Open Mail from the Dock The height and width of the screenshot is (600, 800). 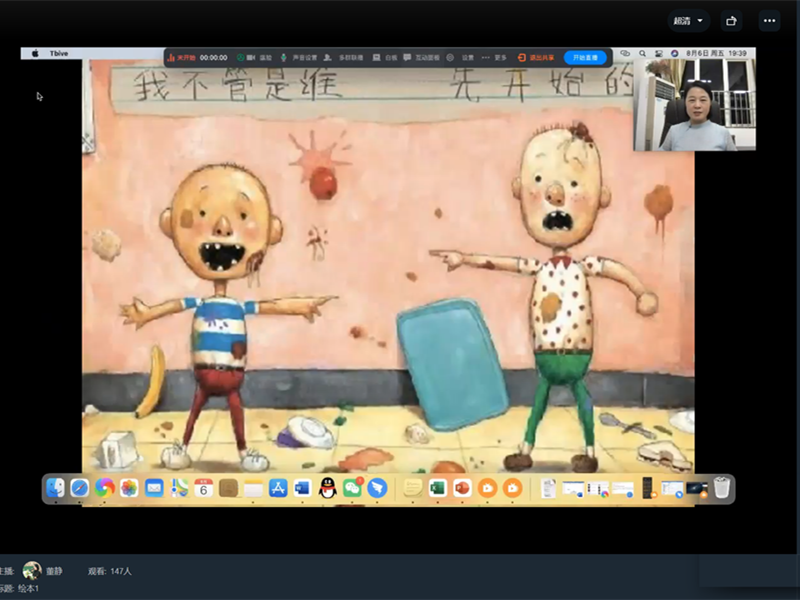[154, 488]
